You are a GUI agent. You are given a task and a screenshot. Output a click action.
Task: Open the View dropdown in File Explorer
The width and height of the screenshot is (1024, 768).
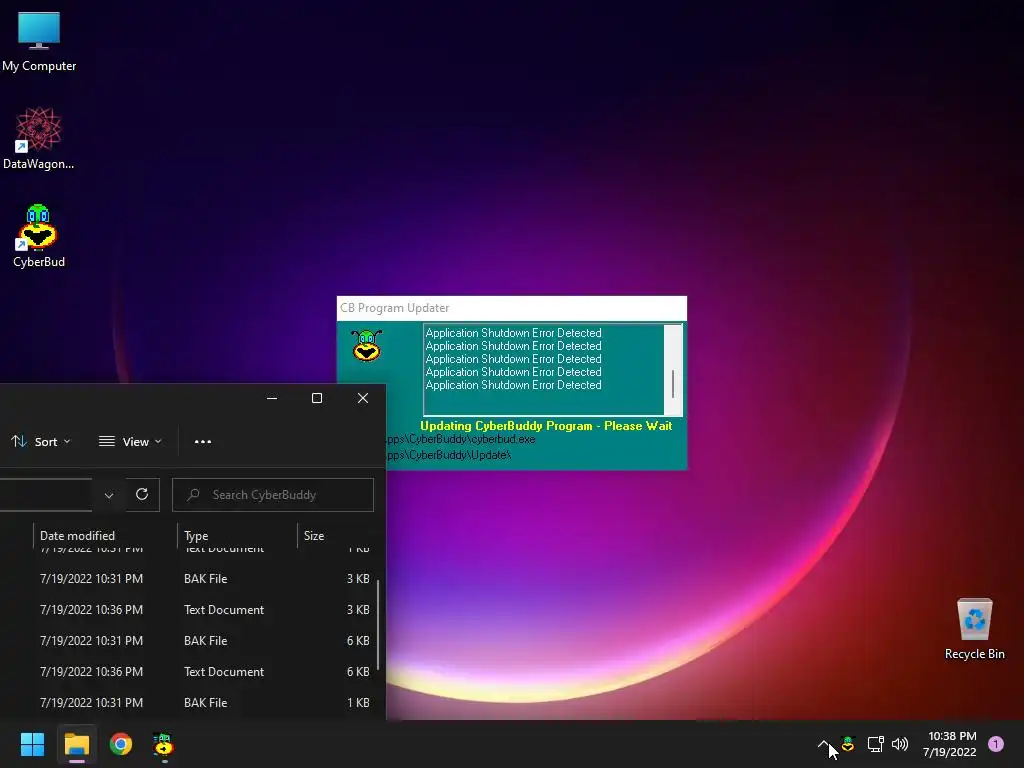tap(130, 441)
